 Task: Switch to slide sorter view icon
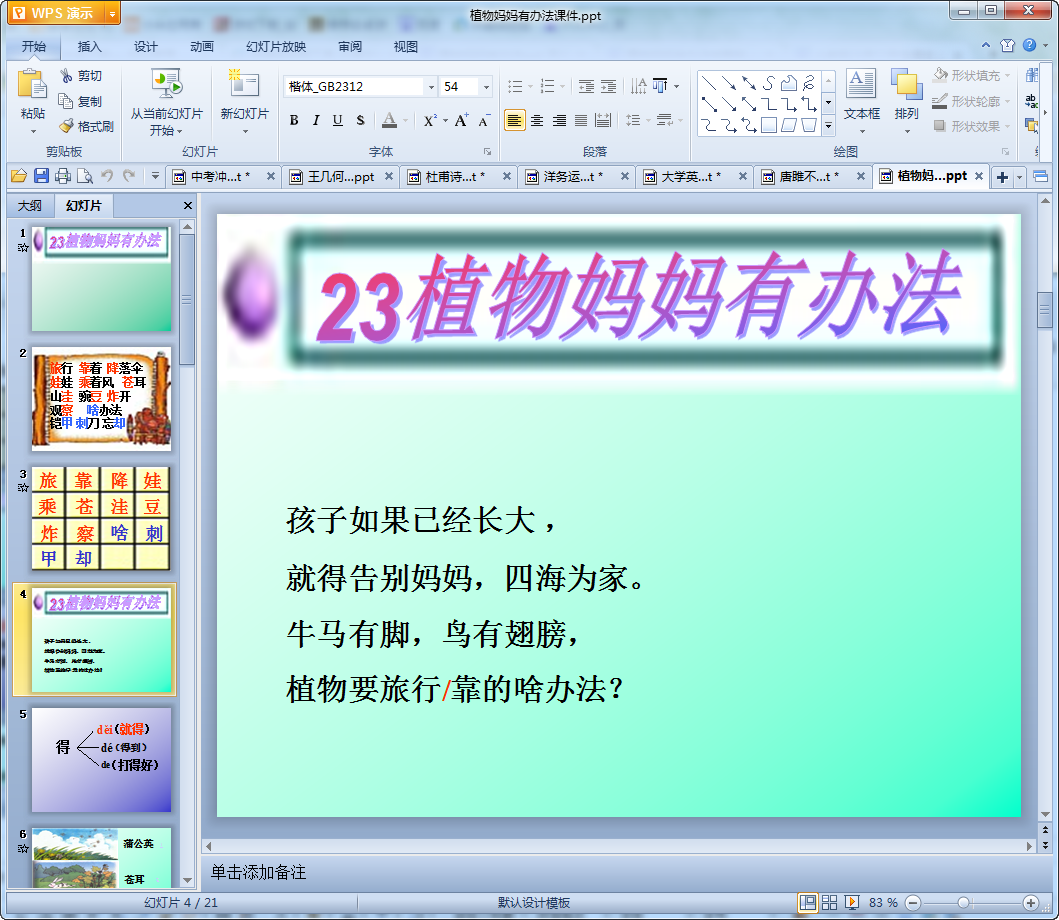click(829, 902)
